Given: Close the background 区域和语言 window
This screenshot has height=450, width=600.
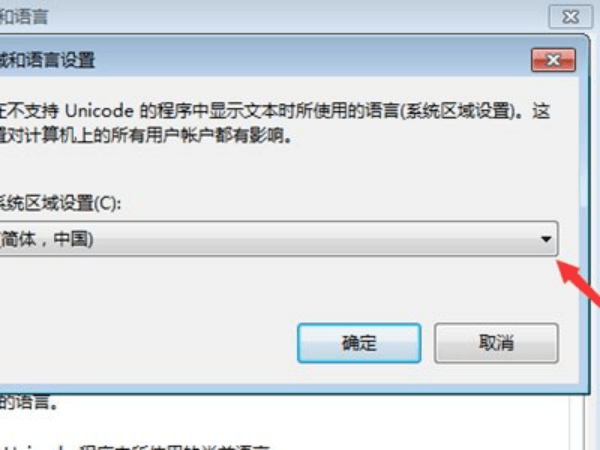Looking at the screenshot, I should click(x=571, y=17).
